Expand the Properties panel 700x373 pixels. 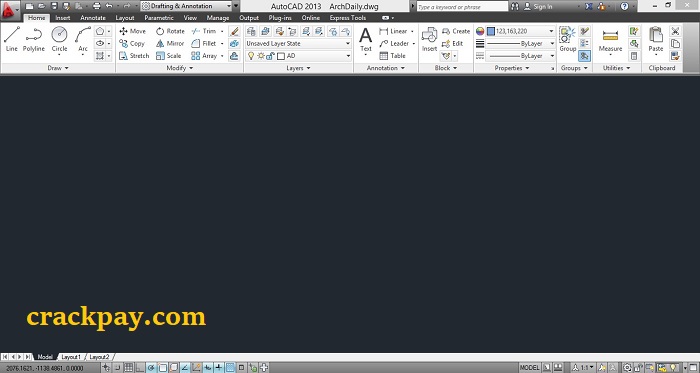tap(512, 68)
